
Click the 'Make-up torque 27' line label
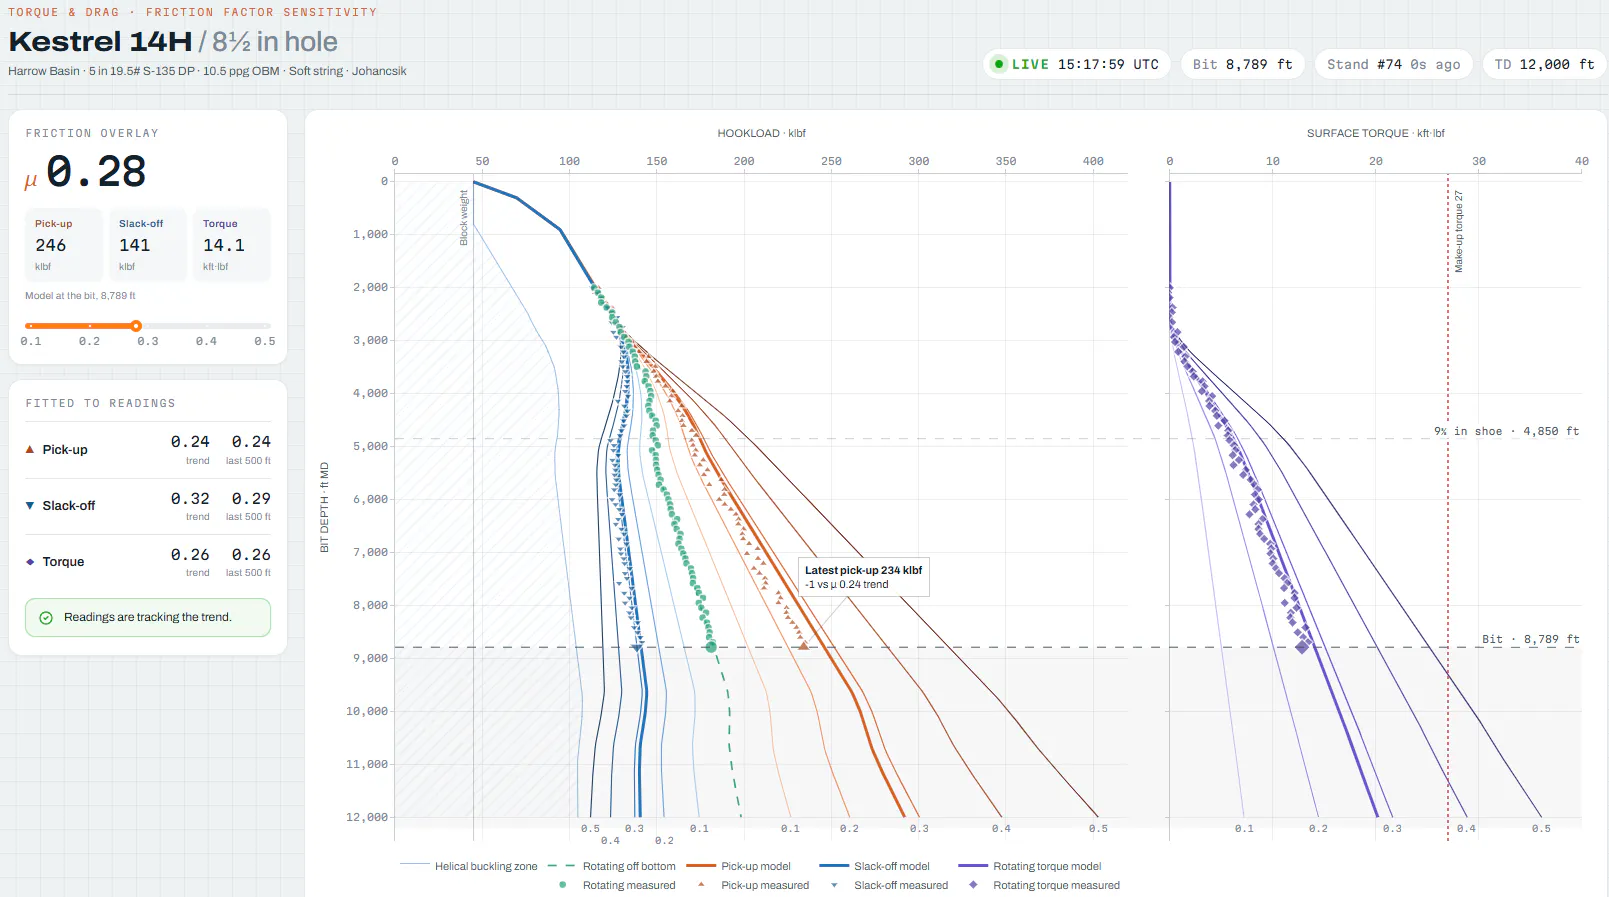(x=1459, y=232)
